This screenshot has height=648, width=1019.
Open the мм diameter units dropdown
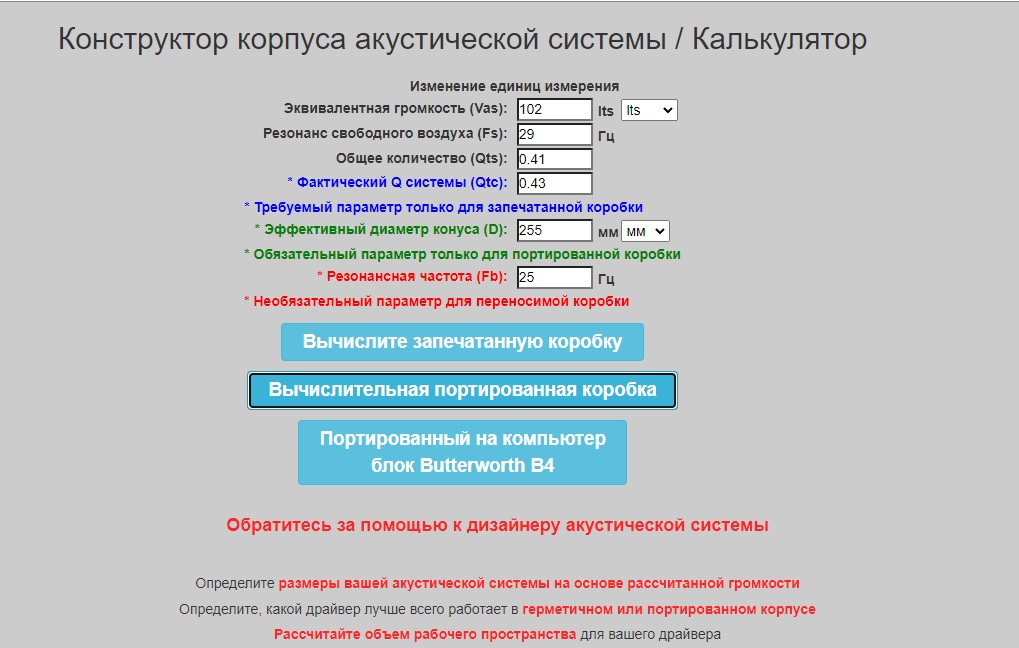tap(645, 231)
